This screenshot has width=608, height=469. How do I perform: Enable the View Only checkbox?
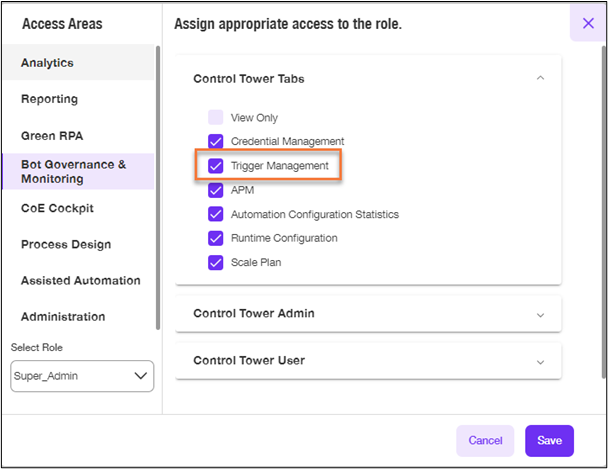(x=216, y=117)
